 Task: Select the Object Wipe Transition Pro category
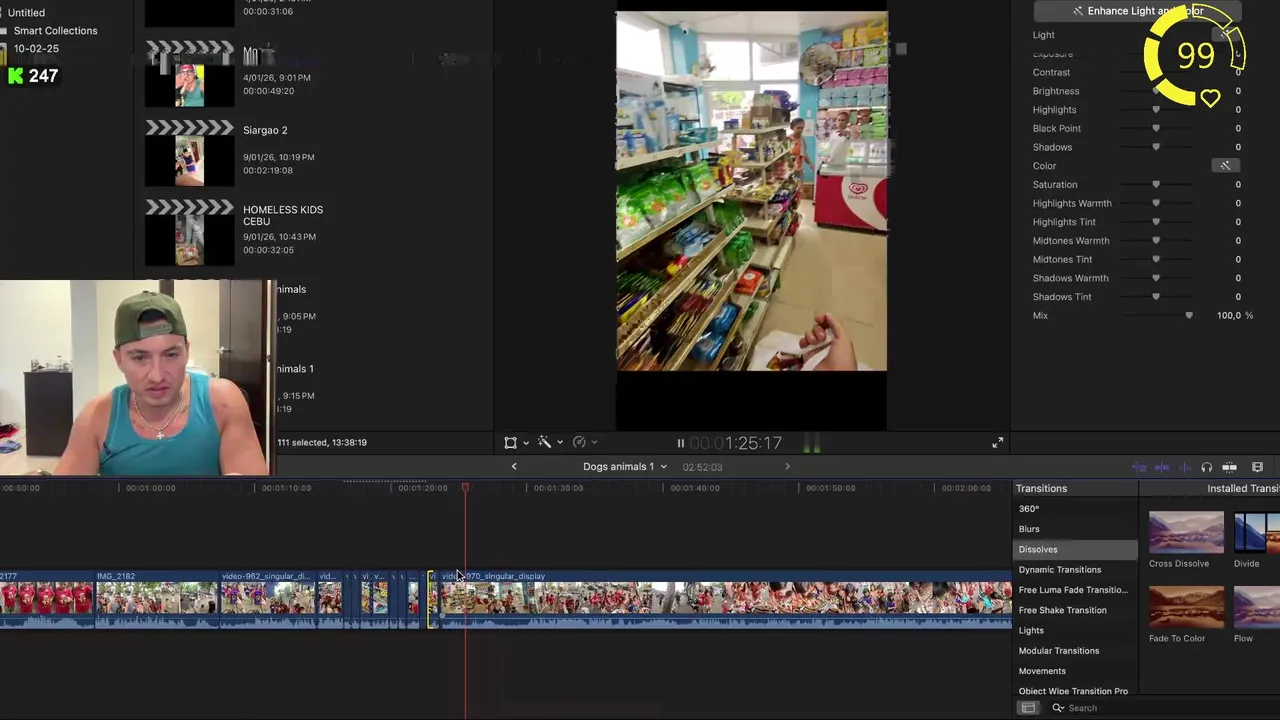[x=1076, y=691]
